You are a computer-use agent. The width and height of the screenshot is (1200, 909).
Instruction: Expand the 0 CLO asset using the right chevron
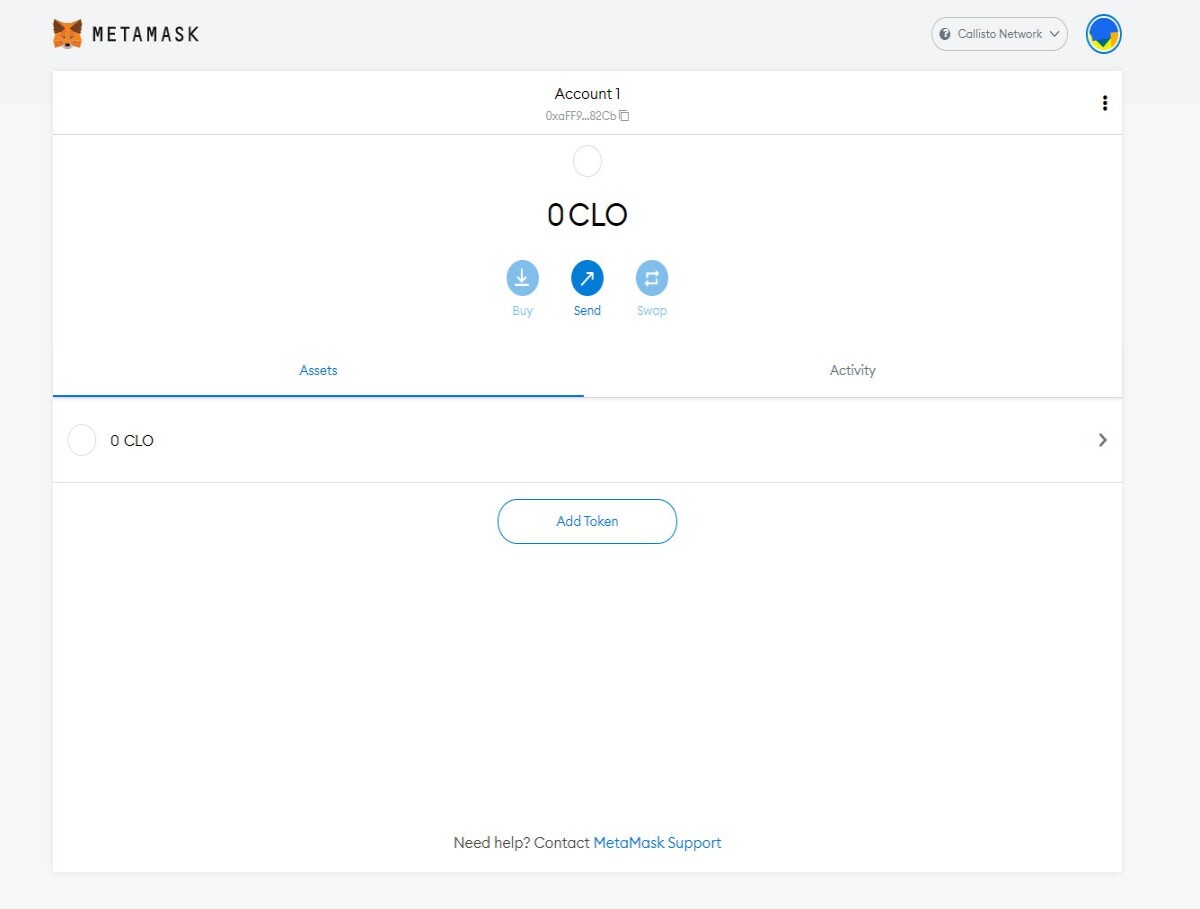pos(1103,440)
